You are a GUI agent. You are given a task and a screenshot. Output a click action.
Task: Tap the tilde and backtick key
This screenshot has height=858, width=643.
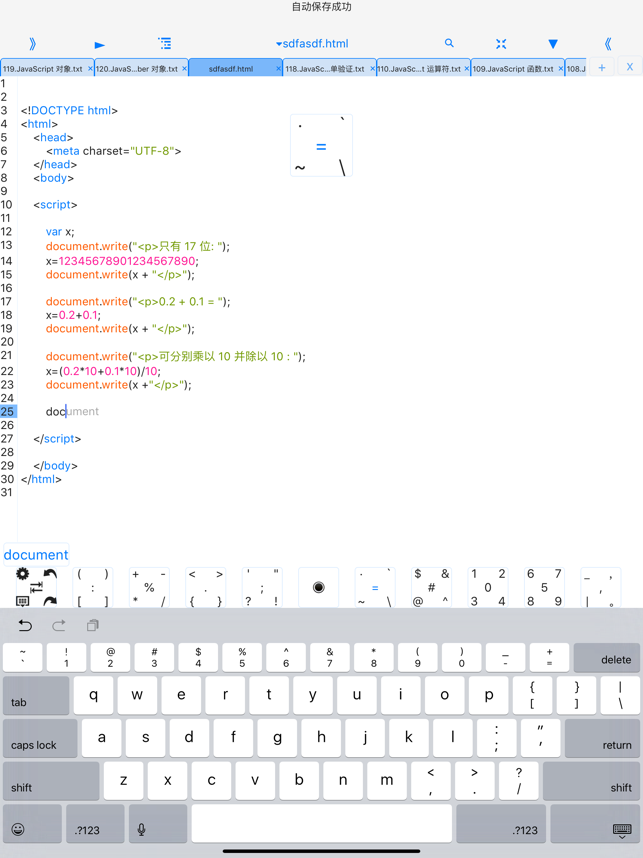click(22, 658)
